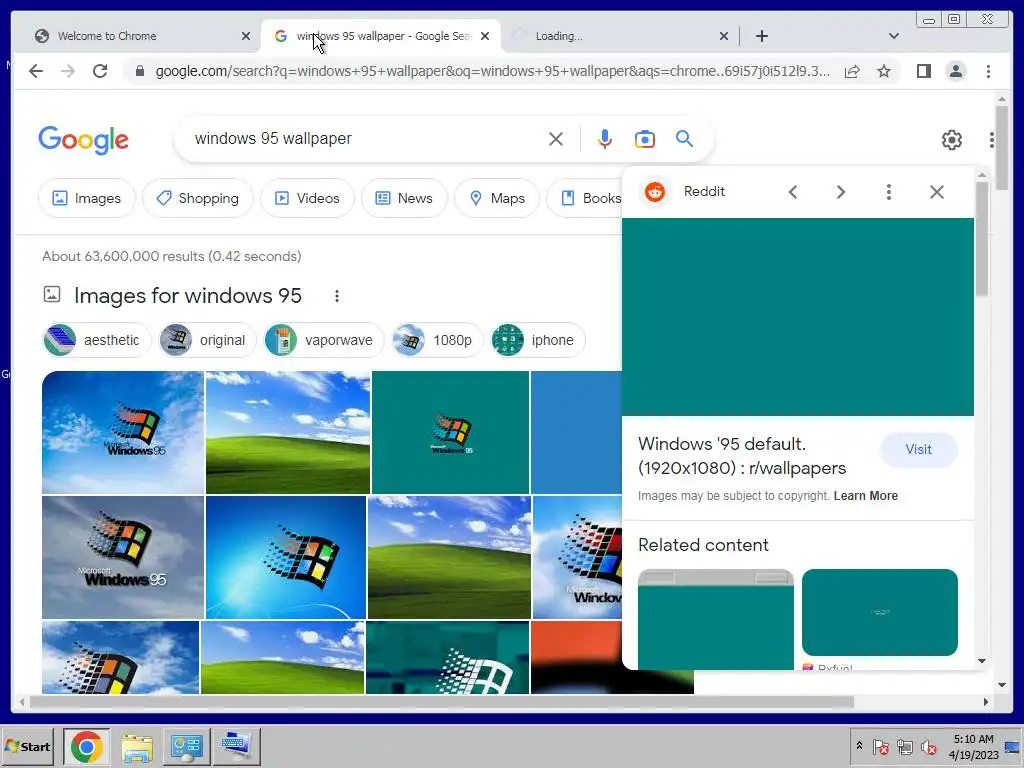Close the Welcome to Chrome tab
This screenshot has height=768, width=1024.
pos(246,36)
